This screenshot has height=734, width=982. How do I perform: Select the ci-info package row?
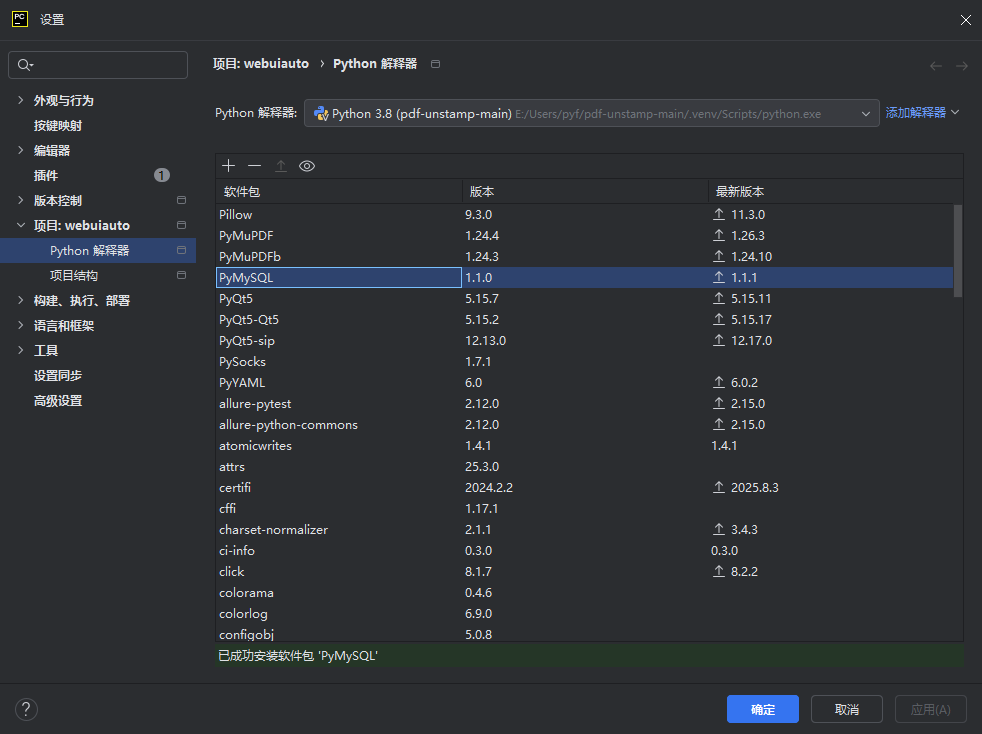pyautogui.click(x=584, y=550)
